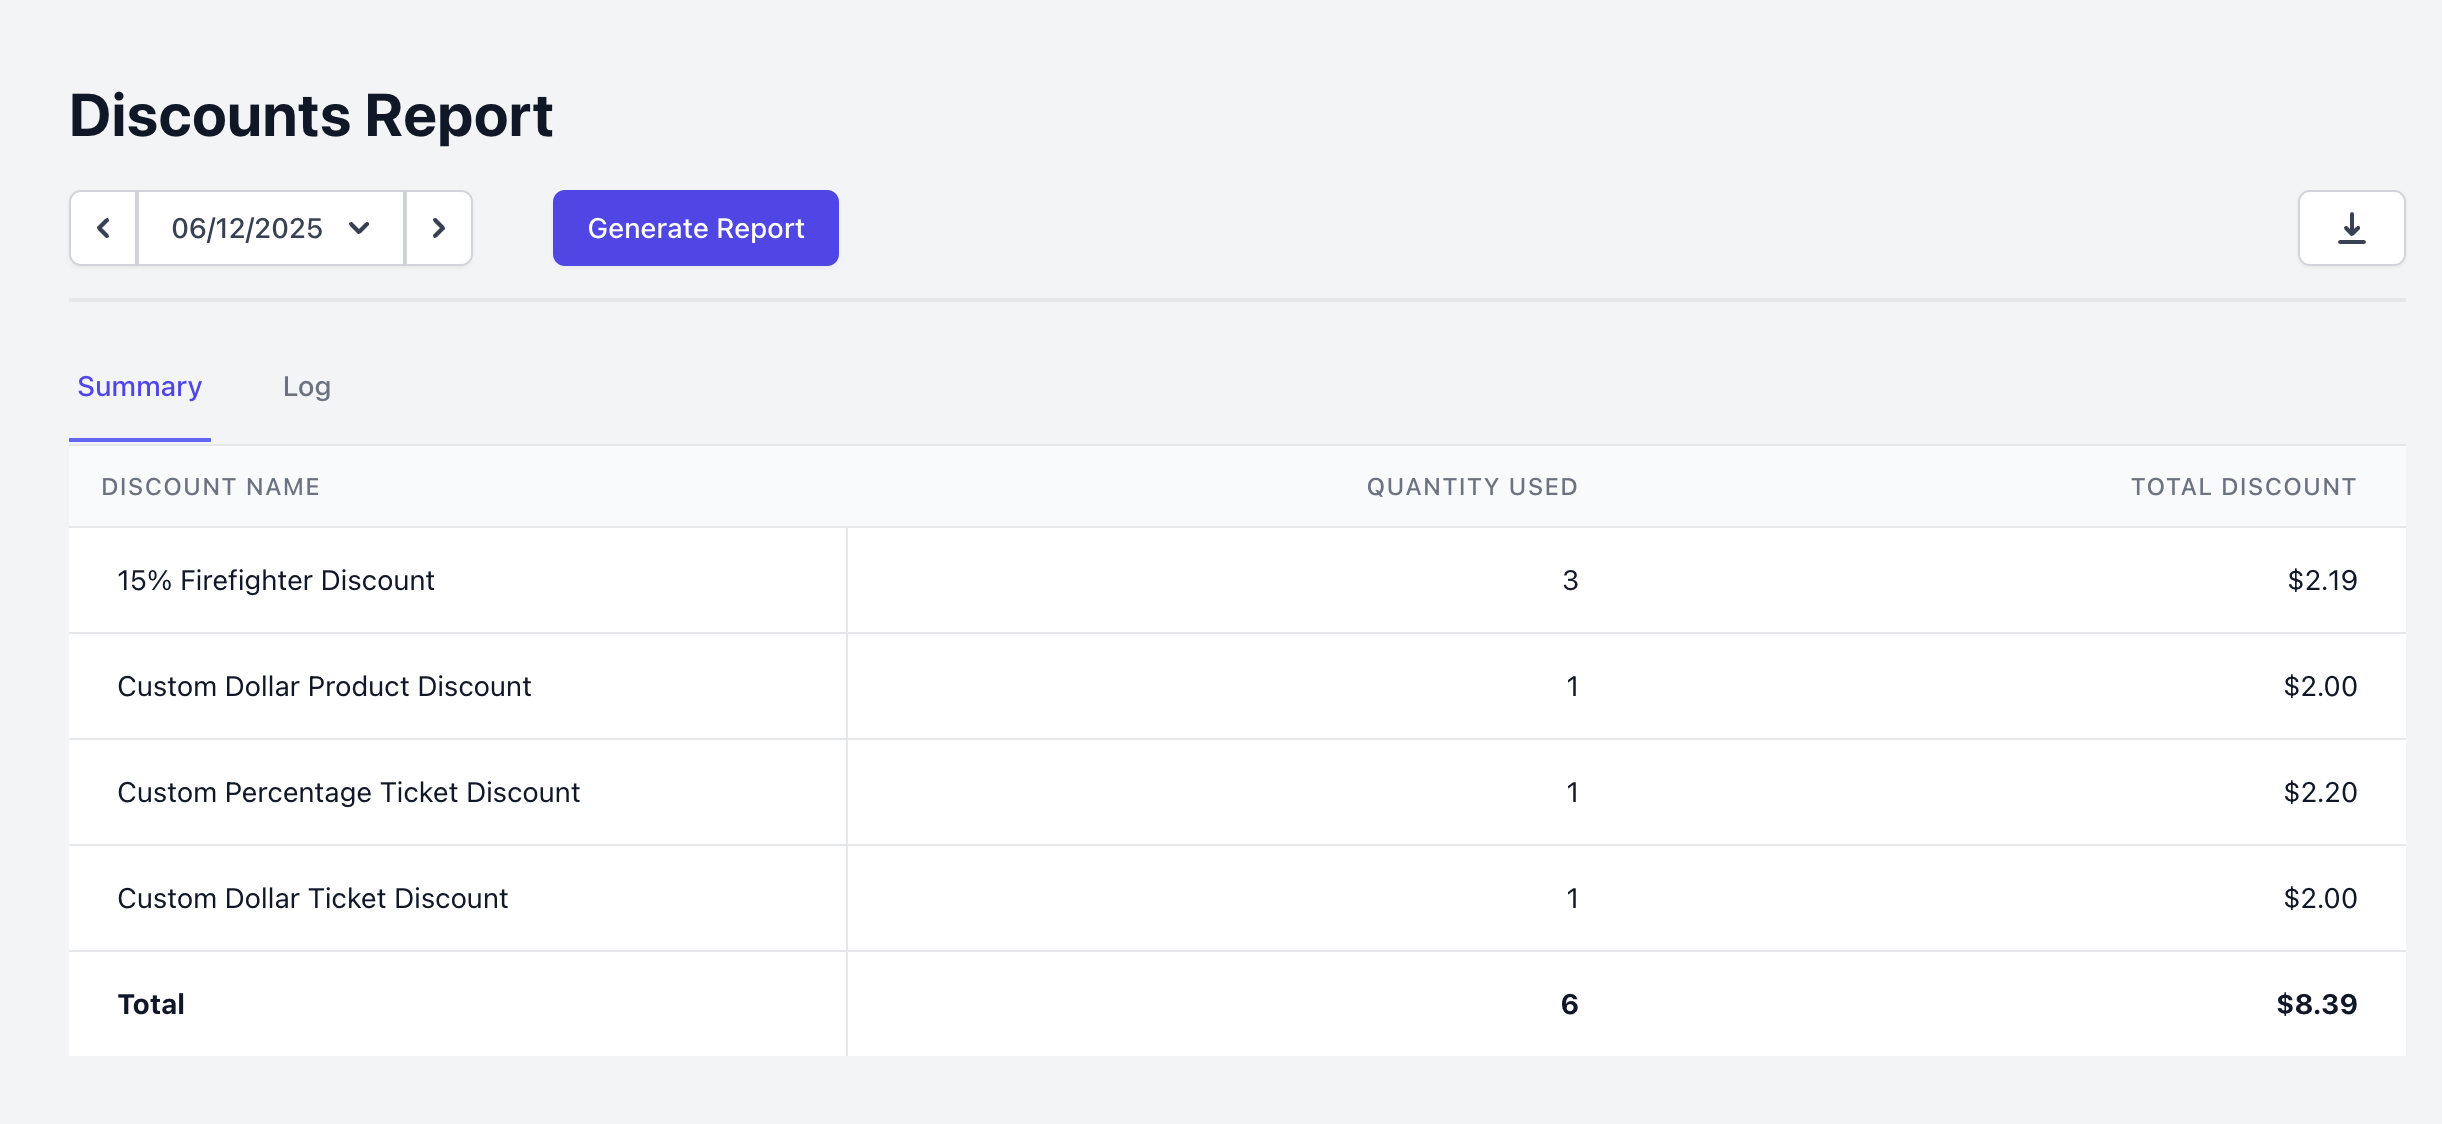Viewport: 2442px width, 1124px height.
Task: Switch to the Log tab
Action: point(306,387)
